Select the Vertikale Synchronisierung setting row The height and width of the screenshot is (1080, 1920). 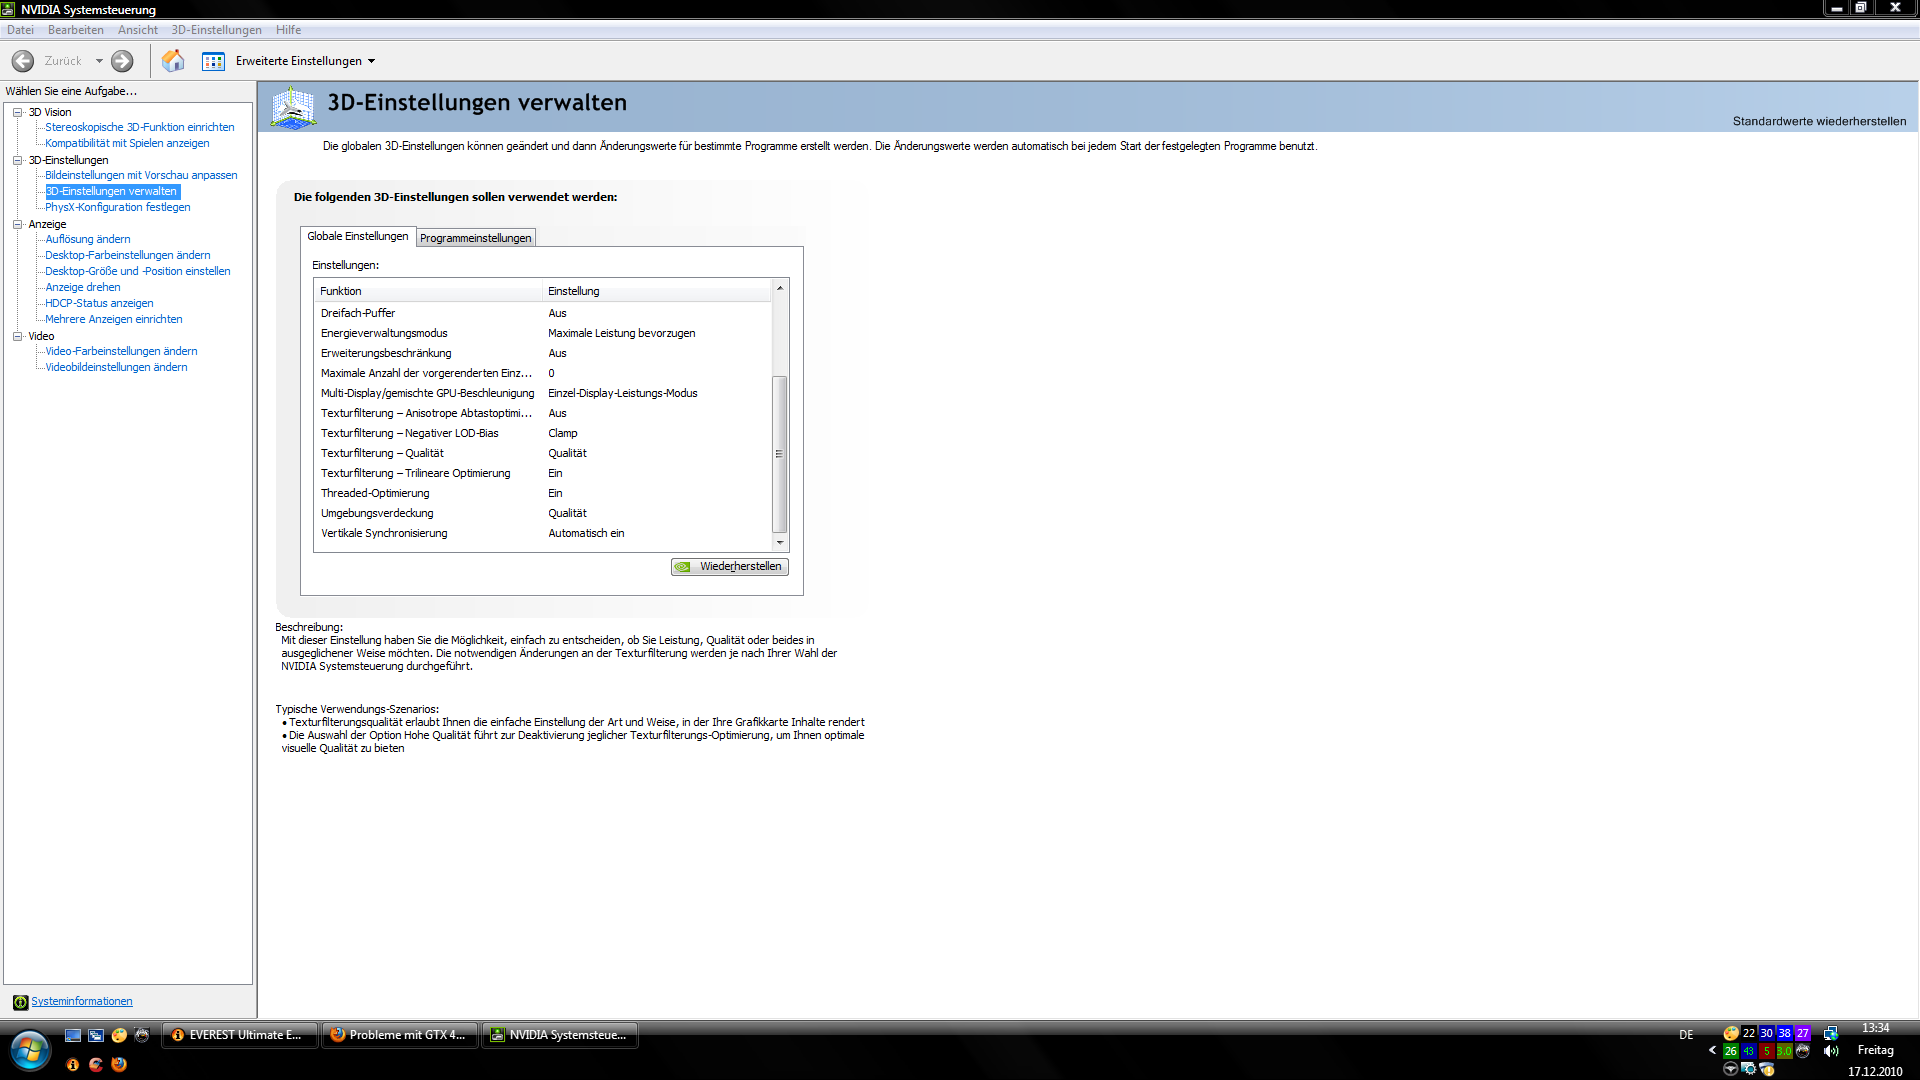coord(384,533)
